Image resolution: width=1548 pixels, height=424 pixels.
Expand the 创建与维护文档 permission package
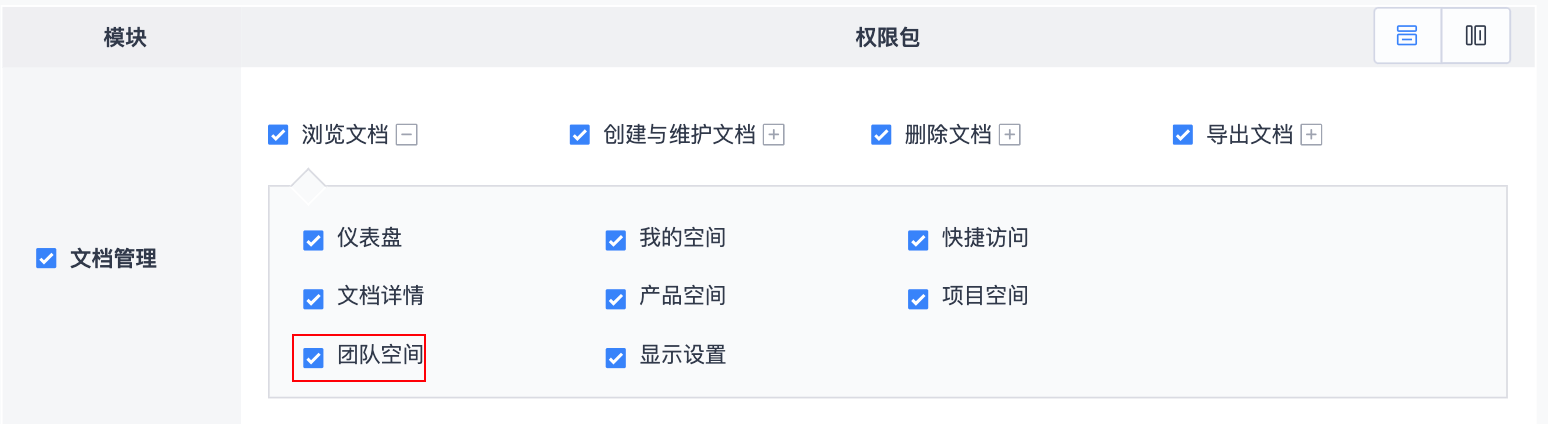coord(773,135)
